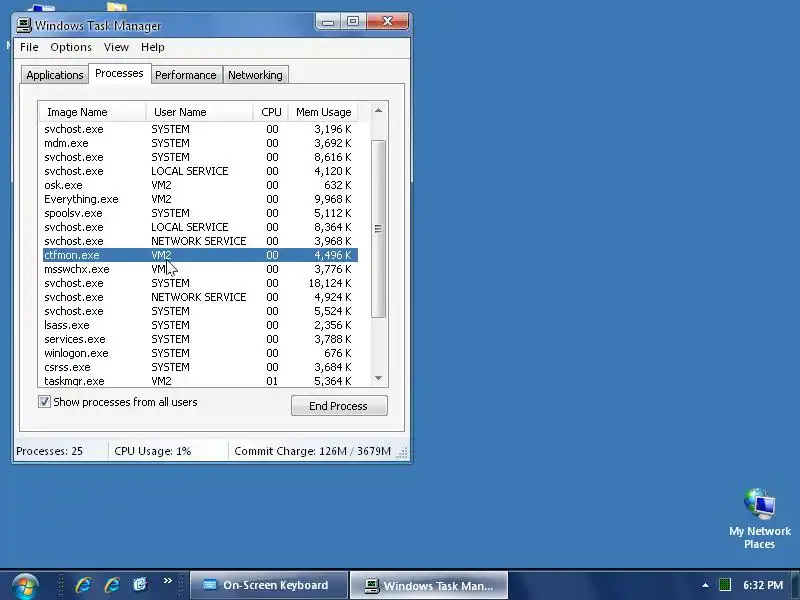Open My Network Places desktop icon
This screenshot has width=800, height=600.
pos(760,518)
